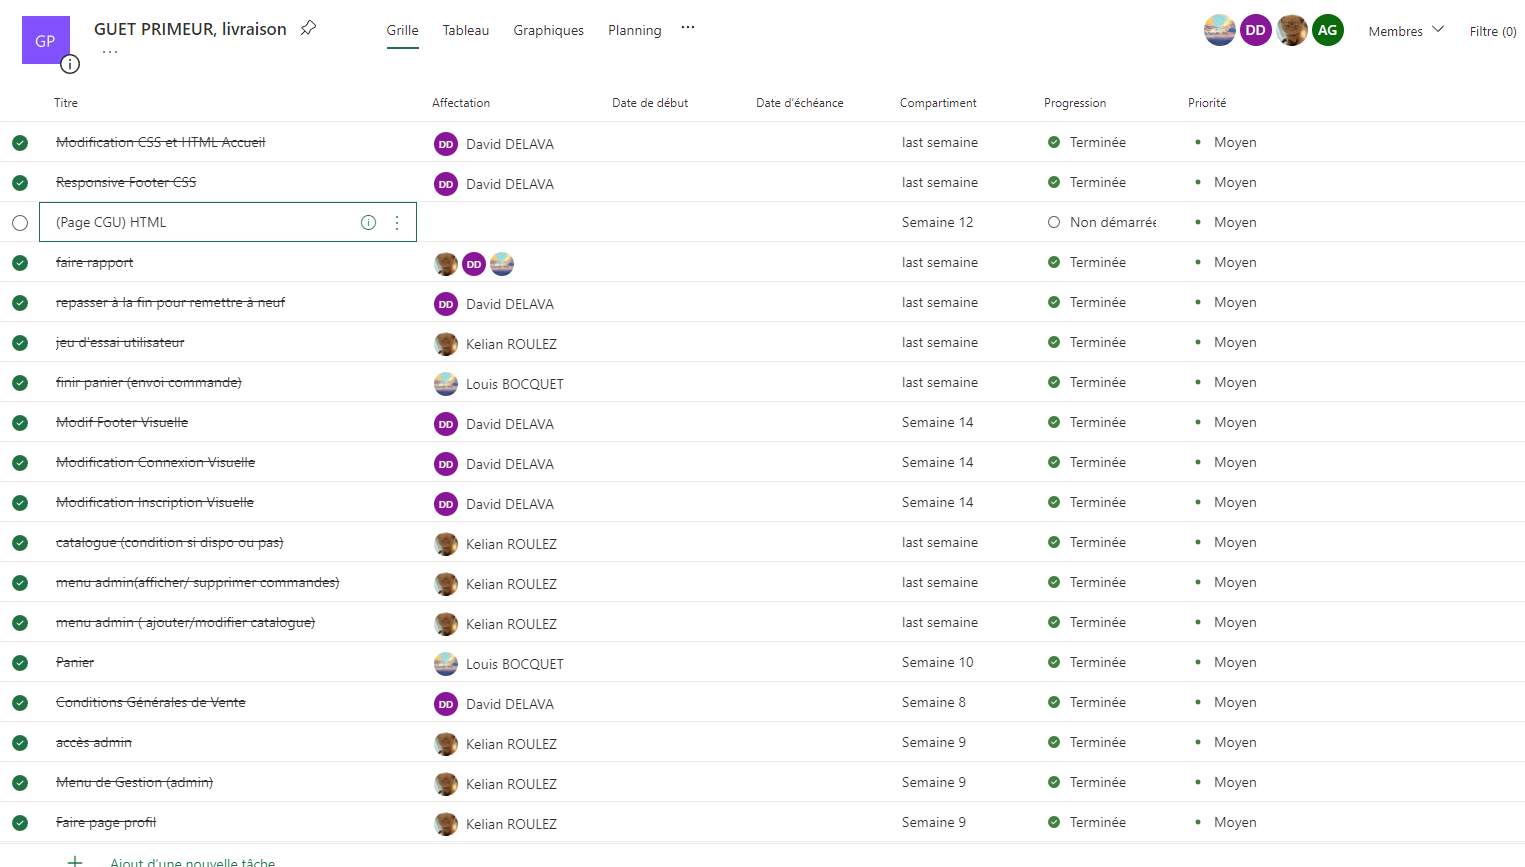Viewport: 1525px width, 867px height.
Task: Open the more views ellipsis after Planning
Action: pyautogui.click(x=688, y=28)
